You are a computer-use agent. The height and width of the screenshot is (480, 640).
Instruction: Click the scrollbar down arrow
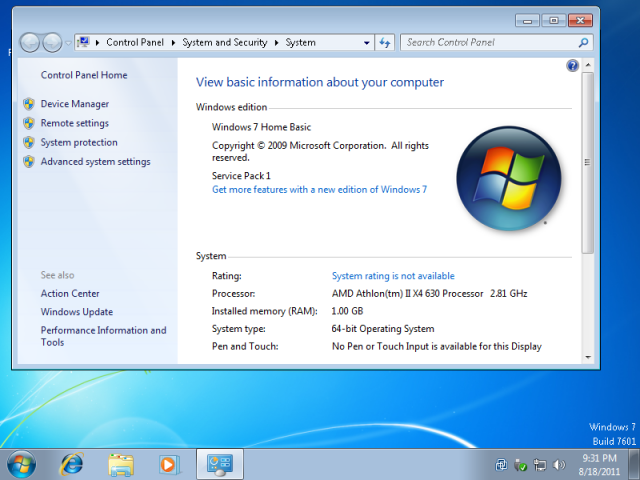(x=588, y=357)
